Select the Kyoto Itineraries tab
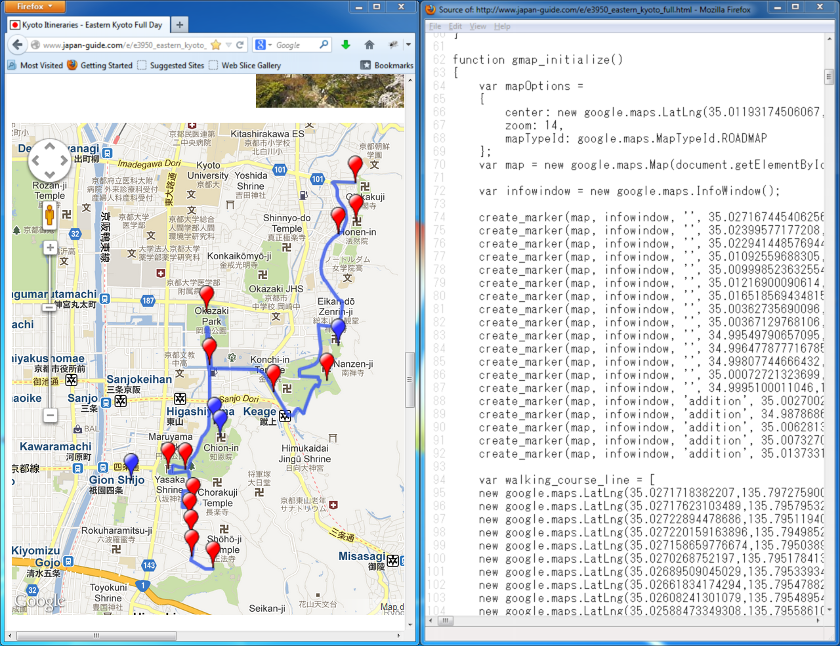The width and height of the screenshot is (840, 646). [89, 25]
